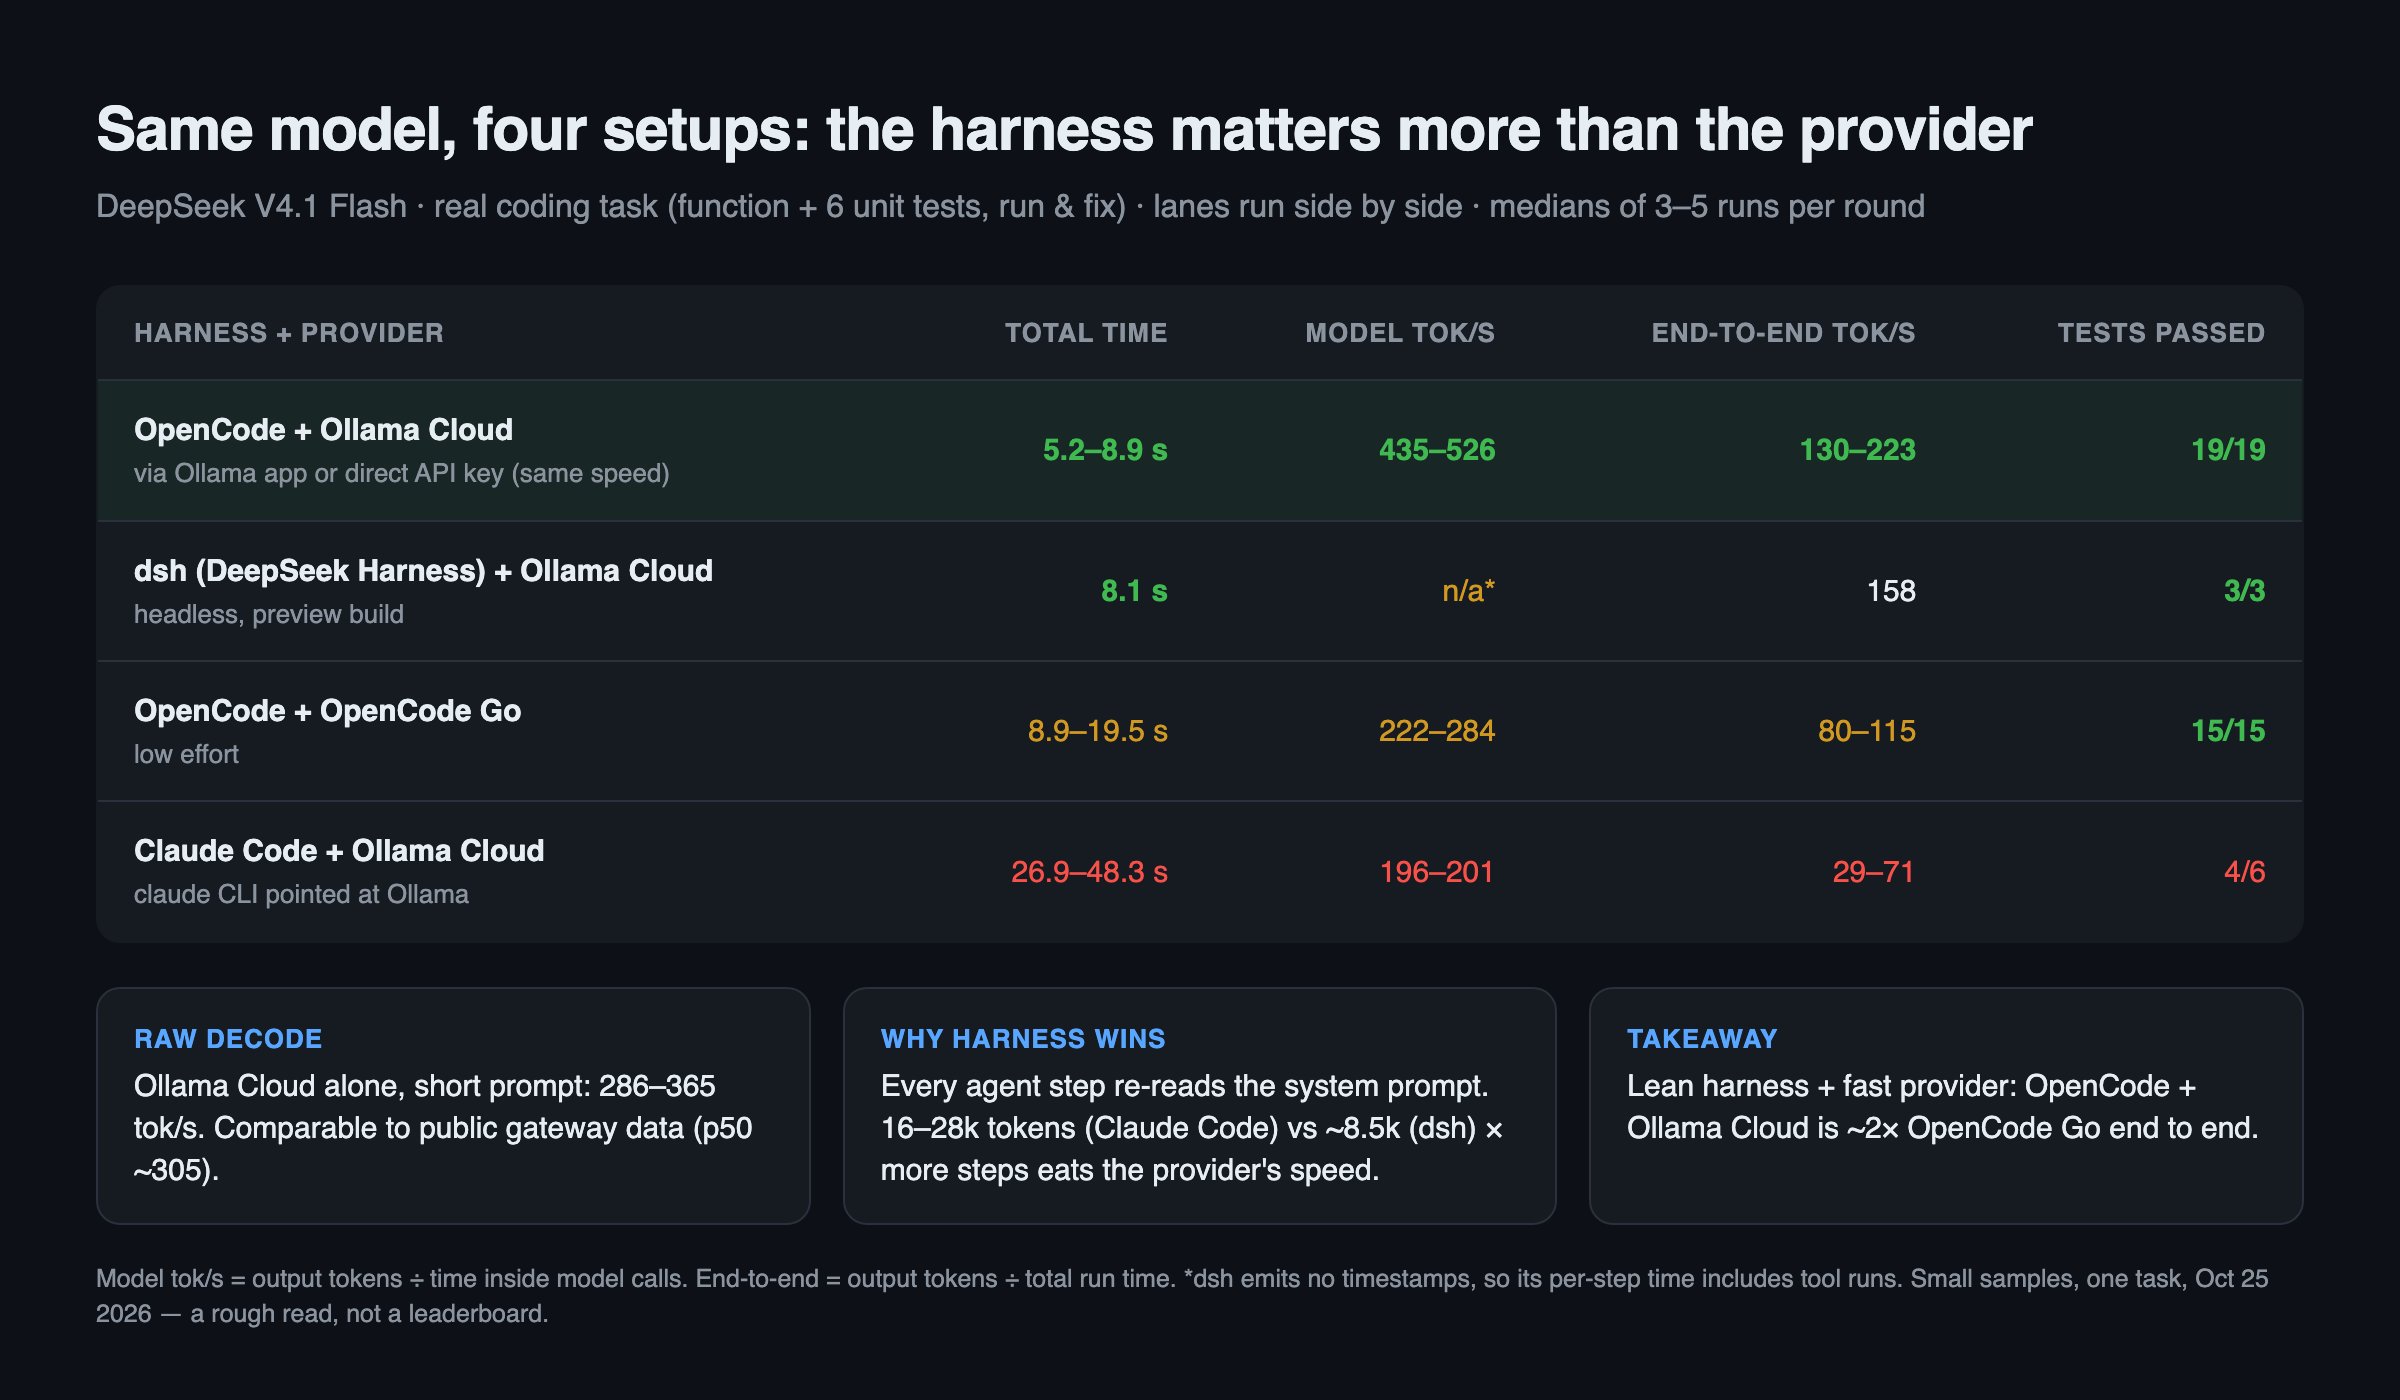Click the 'TAKEAWAY' card heading
This screenshot has height=1400, width=2400.
[x=1702, y=1039]
